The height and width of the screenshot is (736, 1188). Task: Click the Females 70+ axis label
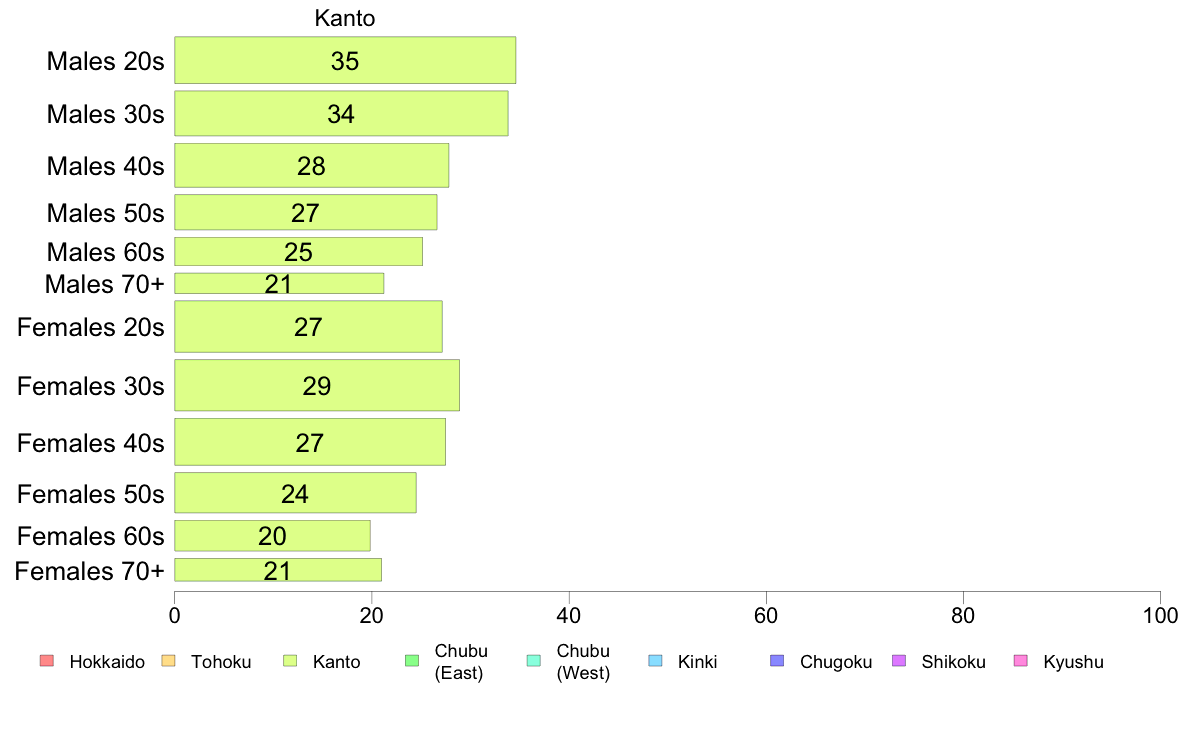click(x=89, y=571)
